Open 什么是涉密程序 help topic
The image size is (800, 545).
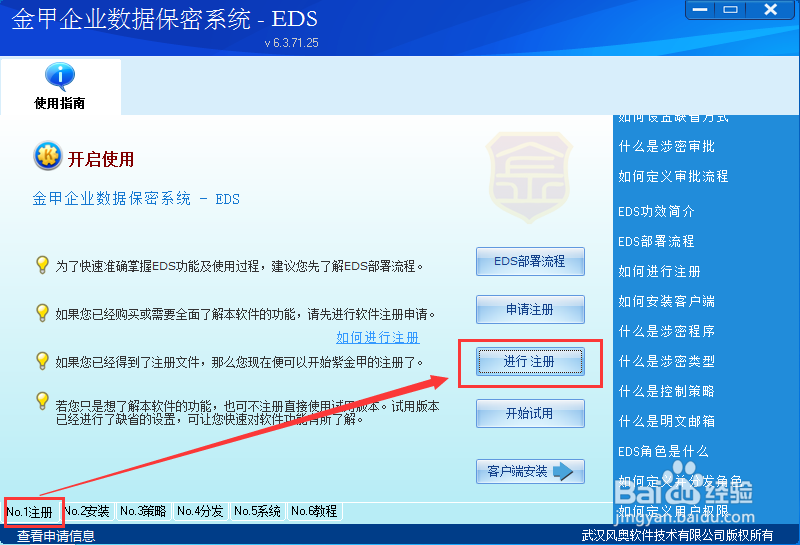coord(666,331)
